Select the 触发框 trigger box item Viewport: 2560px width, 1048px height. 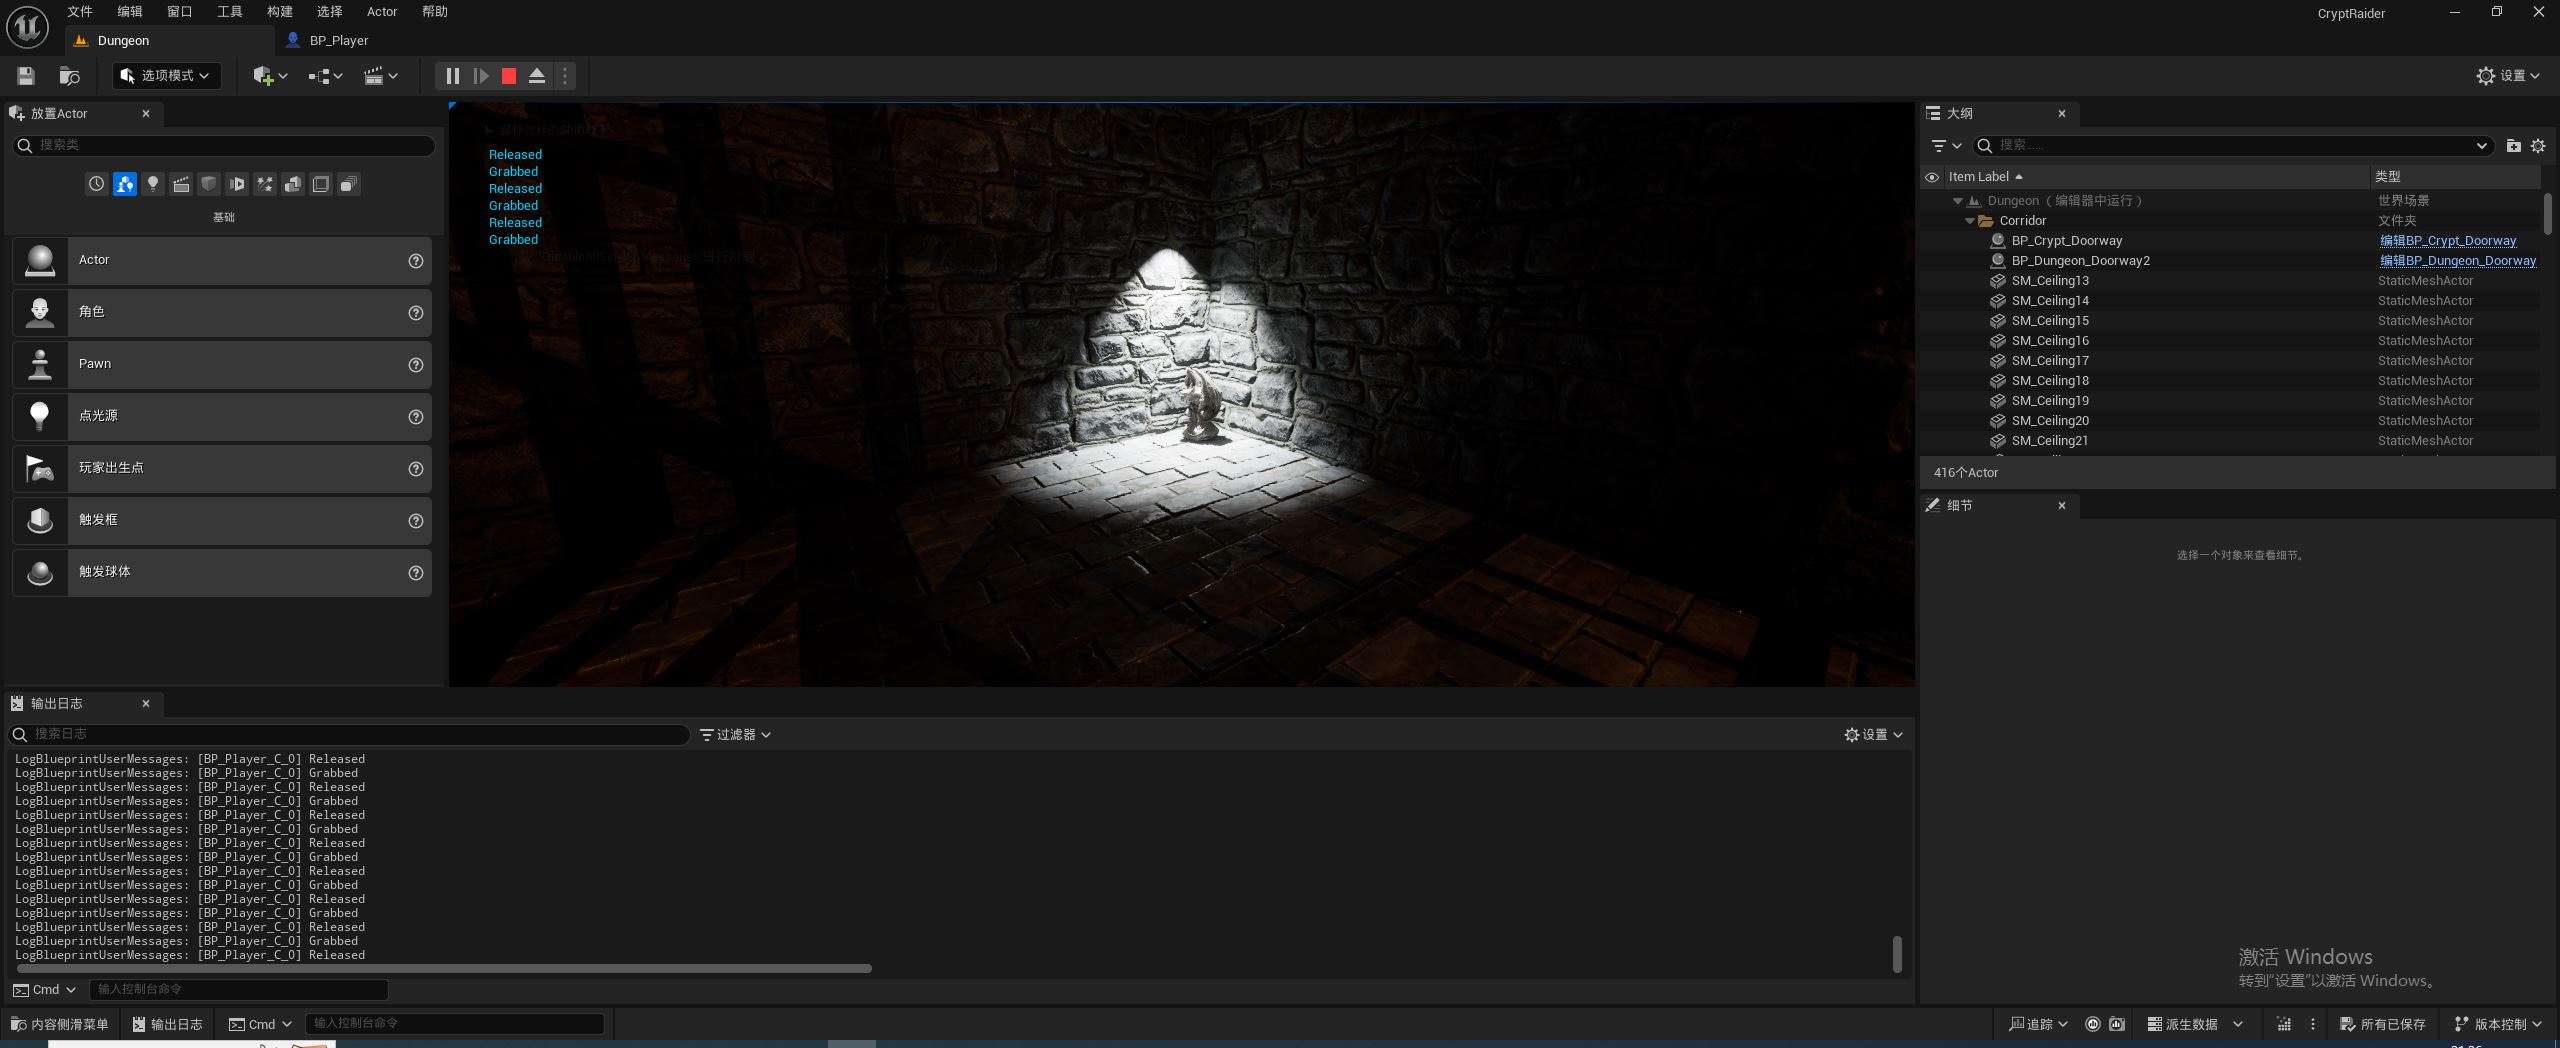(x=222, y=521)
